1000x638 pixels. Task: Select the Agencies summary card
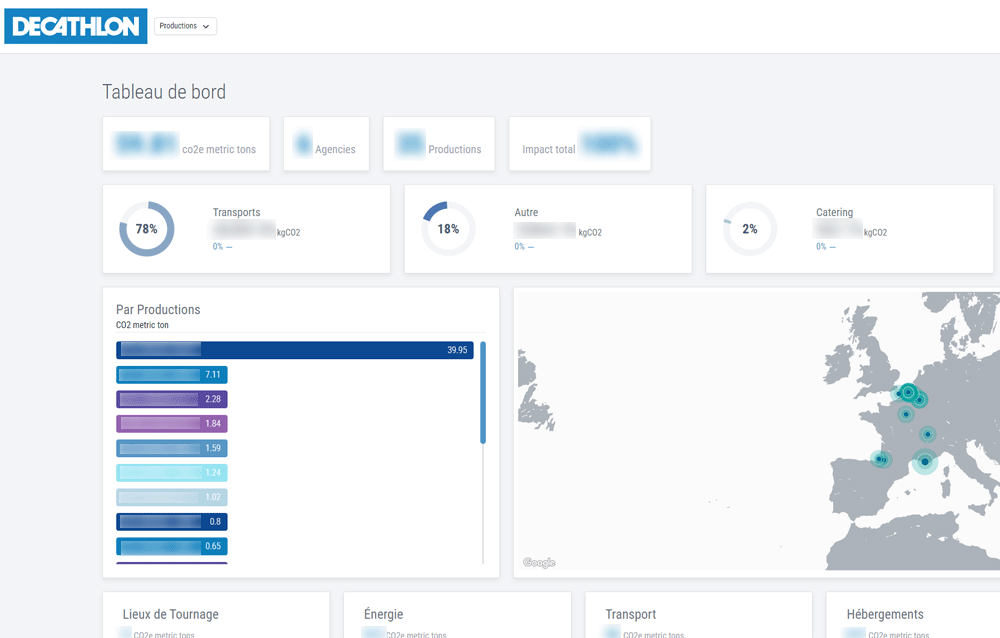[x=326, y=144]
